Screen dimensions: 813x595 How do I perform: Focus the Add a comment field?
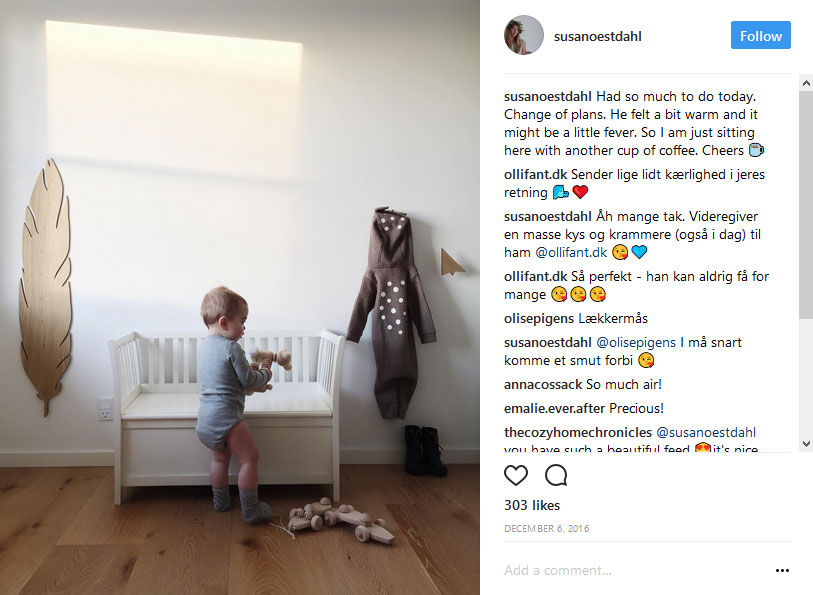(x=635, y=570)
